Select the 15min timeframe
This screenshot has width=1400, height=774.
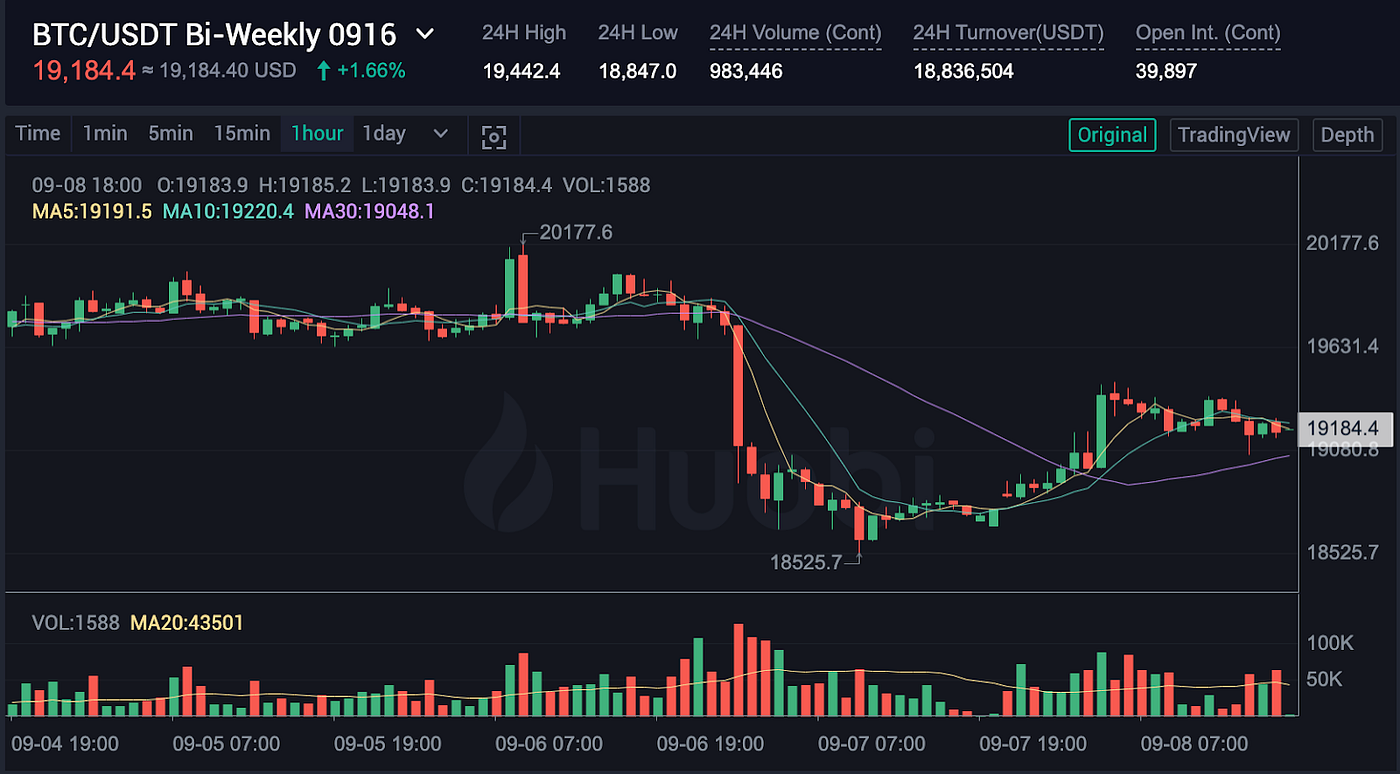tap(243, 133)
